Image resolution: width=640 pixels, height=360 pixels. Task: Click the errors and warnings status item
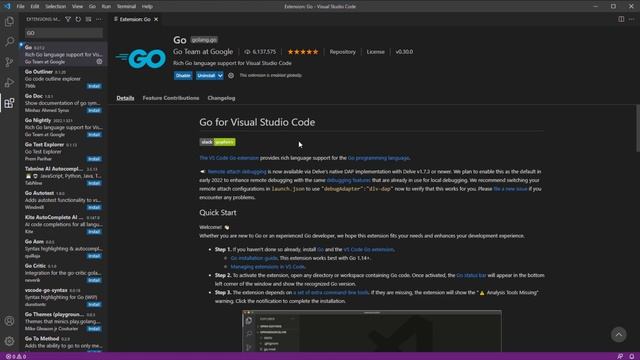16,356
